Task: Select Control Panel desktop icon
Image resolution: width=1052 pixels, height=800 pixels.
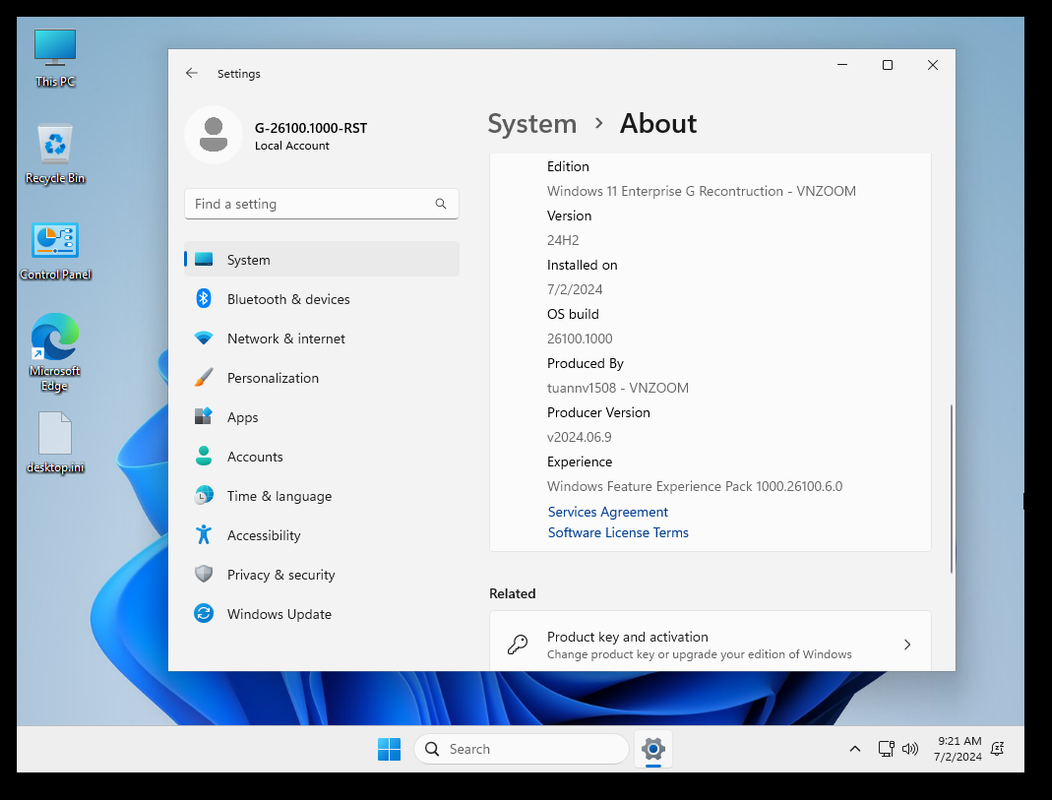Action: point(55,251)
